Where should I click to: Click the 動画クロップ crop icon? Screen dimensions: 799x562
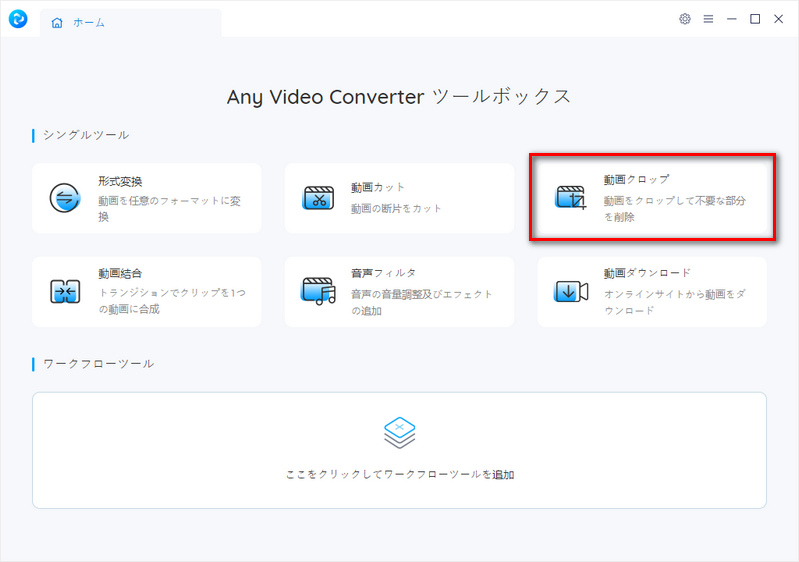[x=571, y=198]
